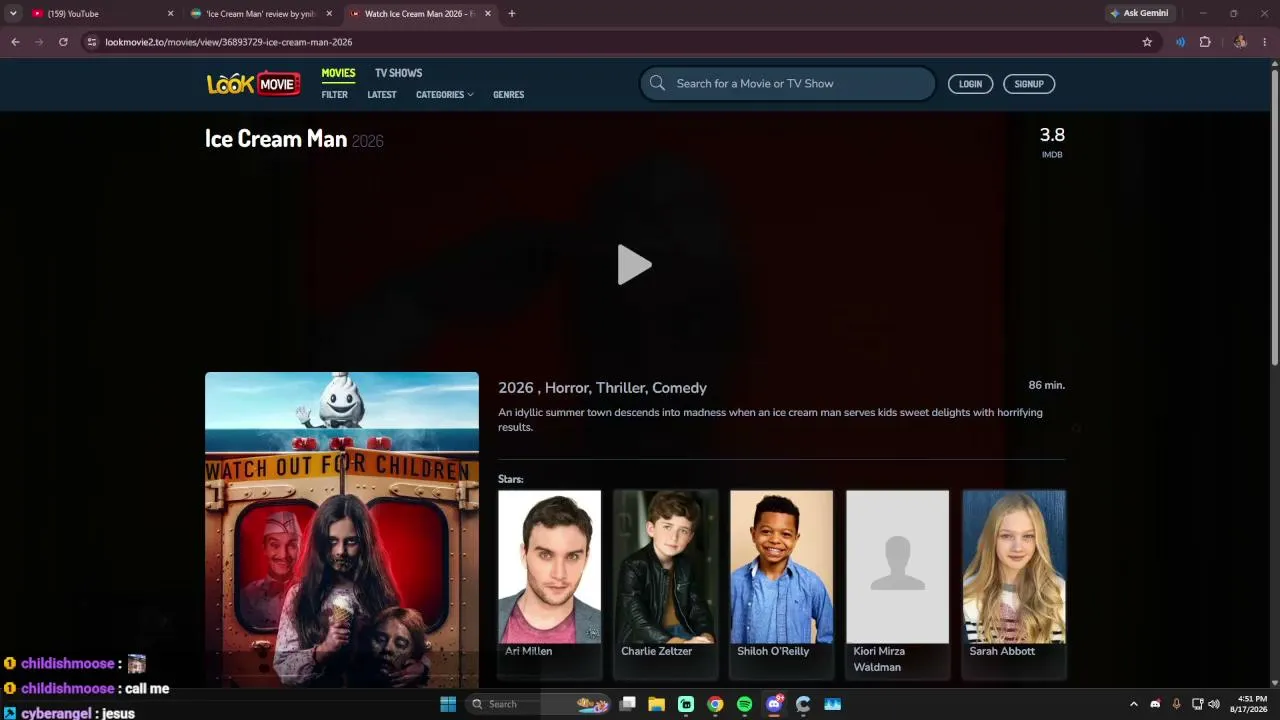Click the Discord system tray icon

pos(1156,704)
